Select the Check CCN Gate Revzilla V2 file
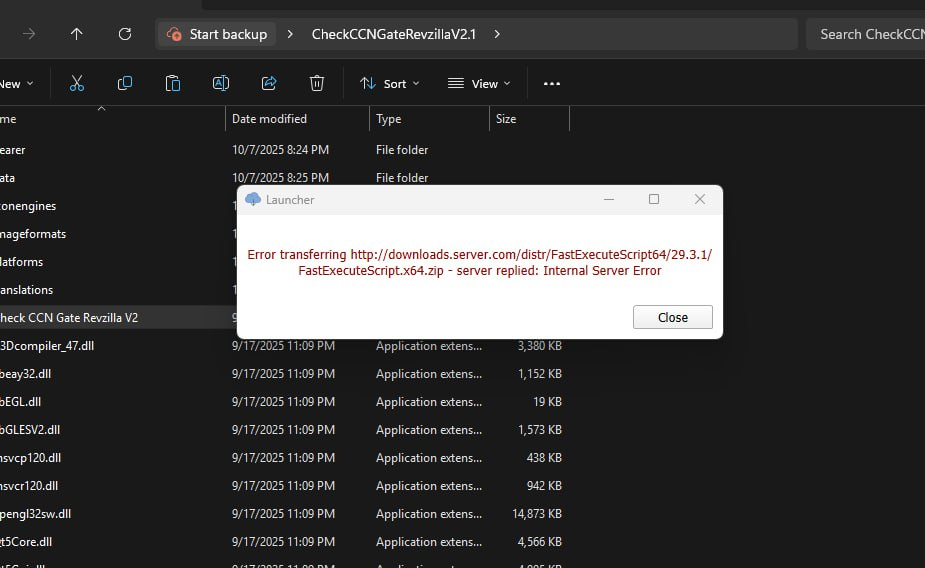The height and width of the screenshot is (568, 925). (68, 318)
